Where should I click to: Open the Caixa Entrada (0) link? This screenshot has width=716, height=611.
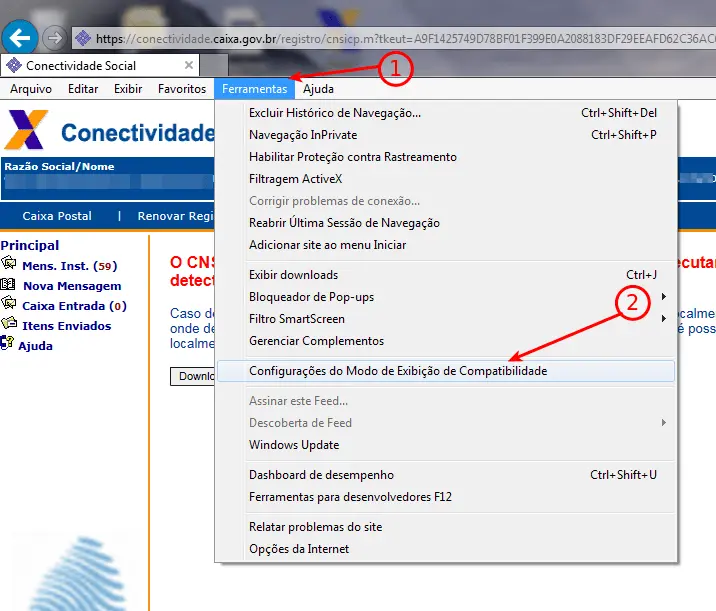tap(74, 306)
